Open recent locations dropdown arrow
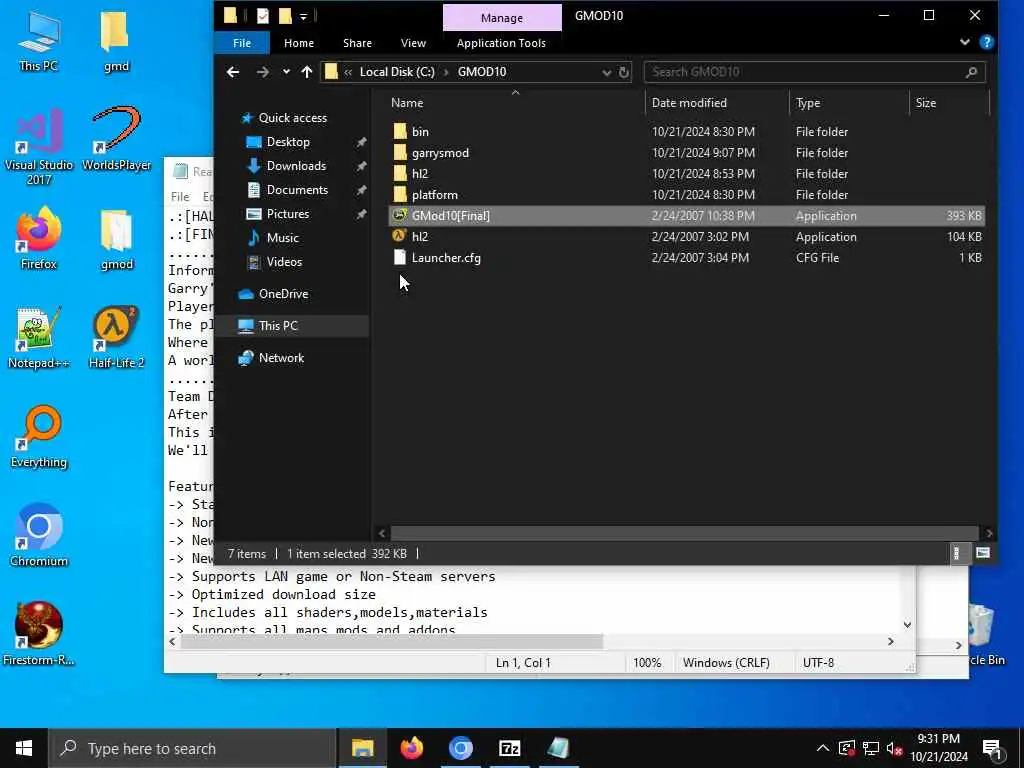The height and width of the screenshot is (768, 1024). pyautogui.click(x=286, y=72)
